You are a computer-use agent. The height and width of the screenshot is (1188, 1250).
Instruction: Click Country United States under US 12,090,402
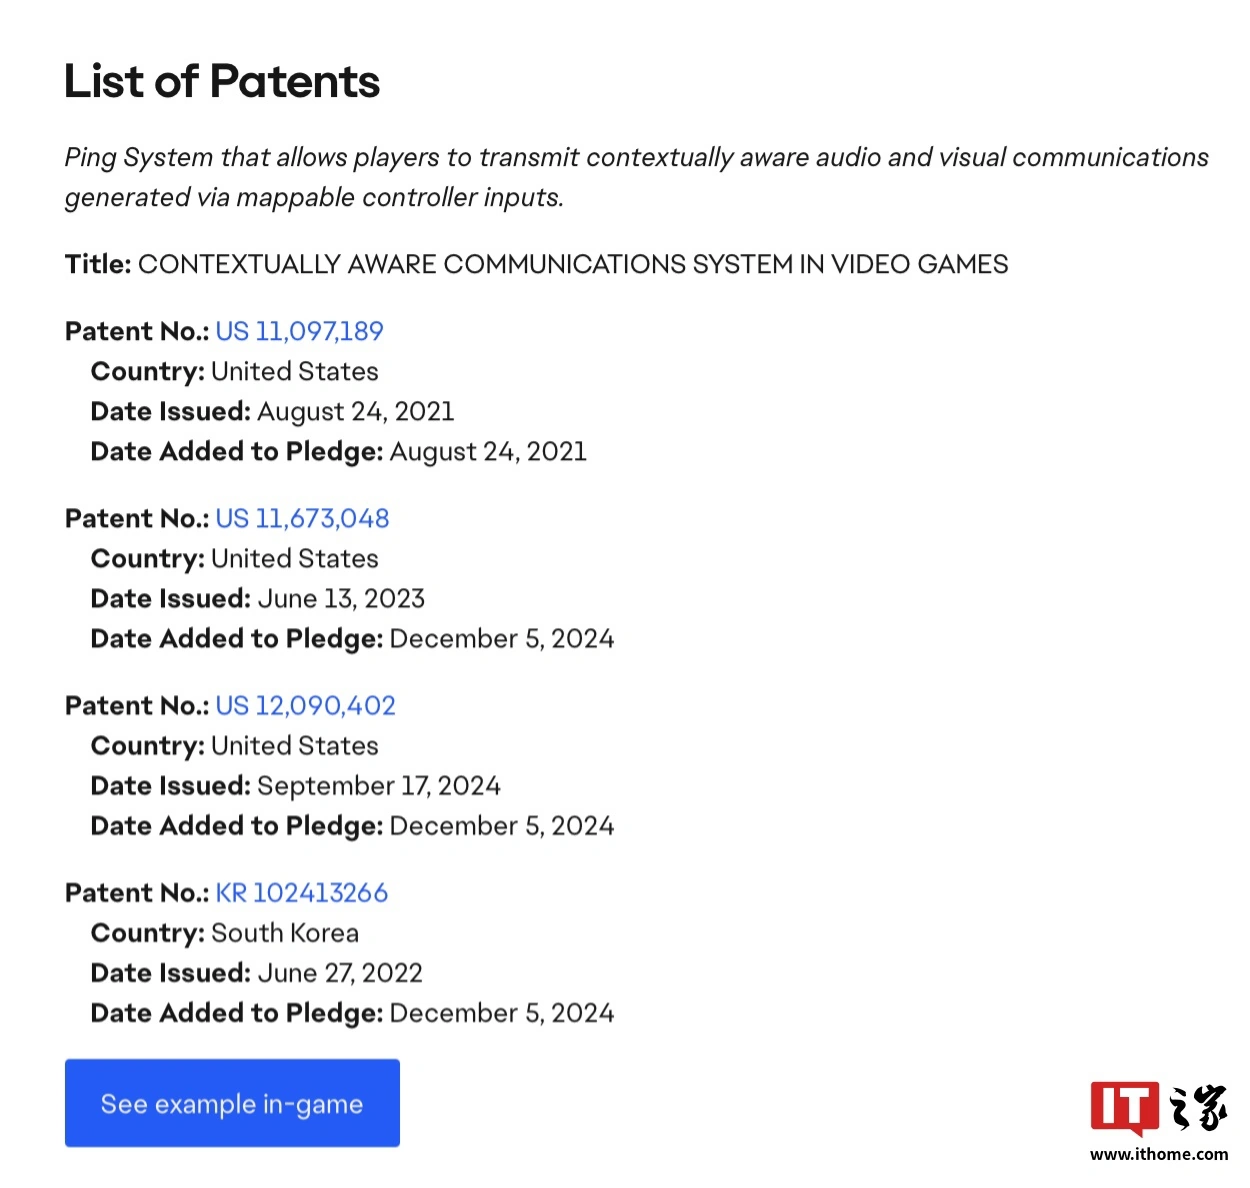tap(235, 745)
